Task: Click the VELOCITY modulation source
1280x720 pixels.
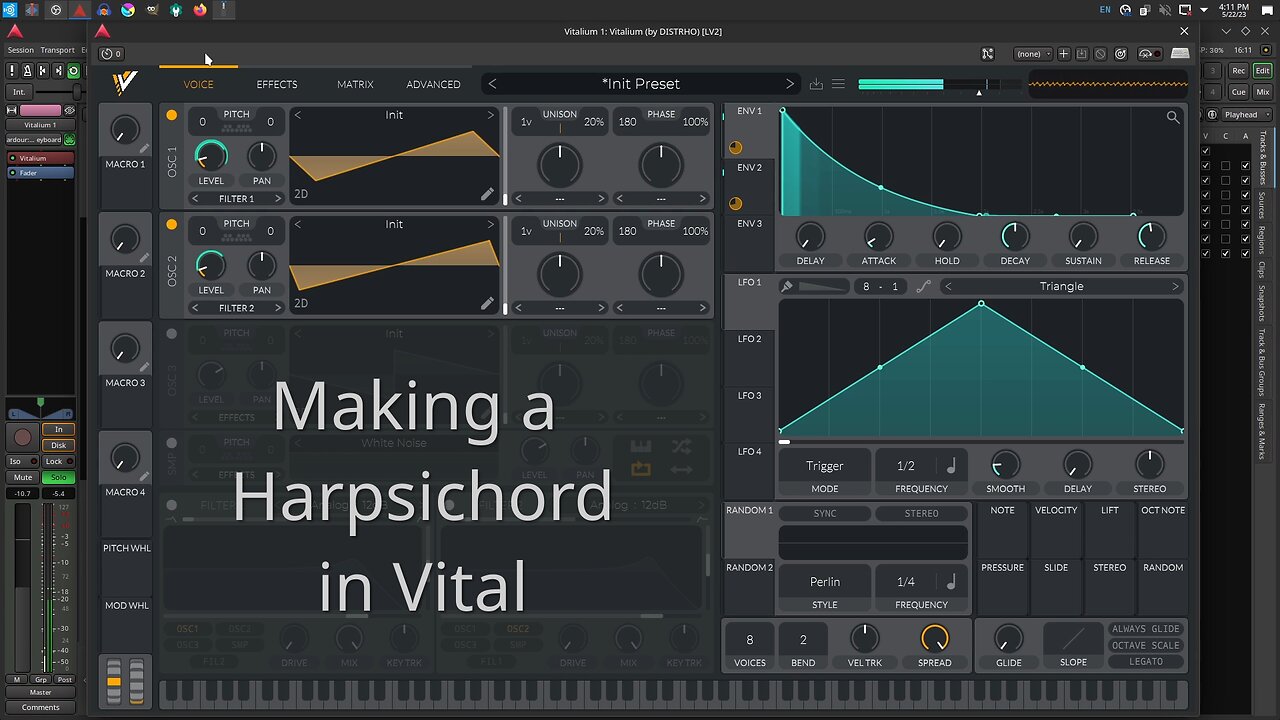Action: tap(1056, 530)
